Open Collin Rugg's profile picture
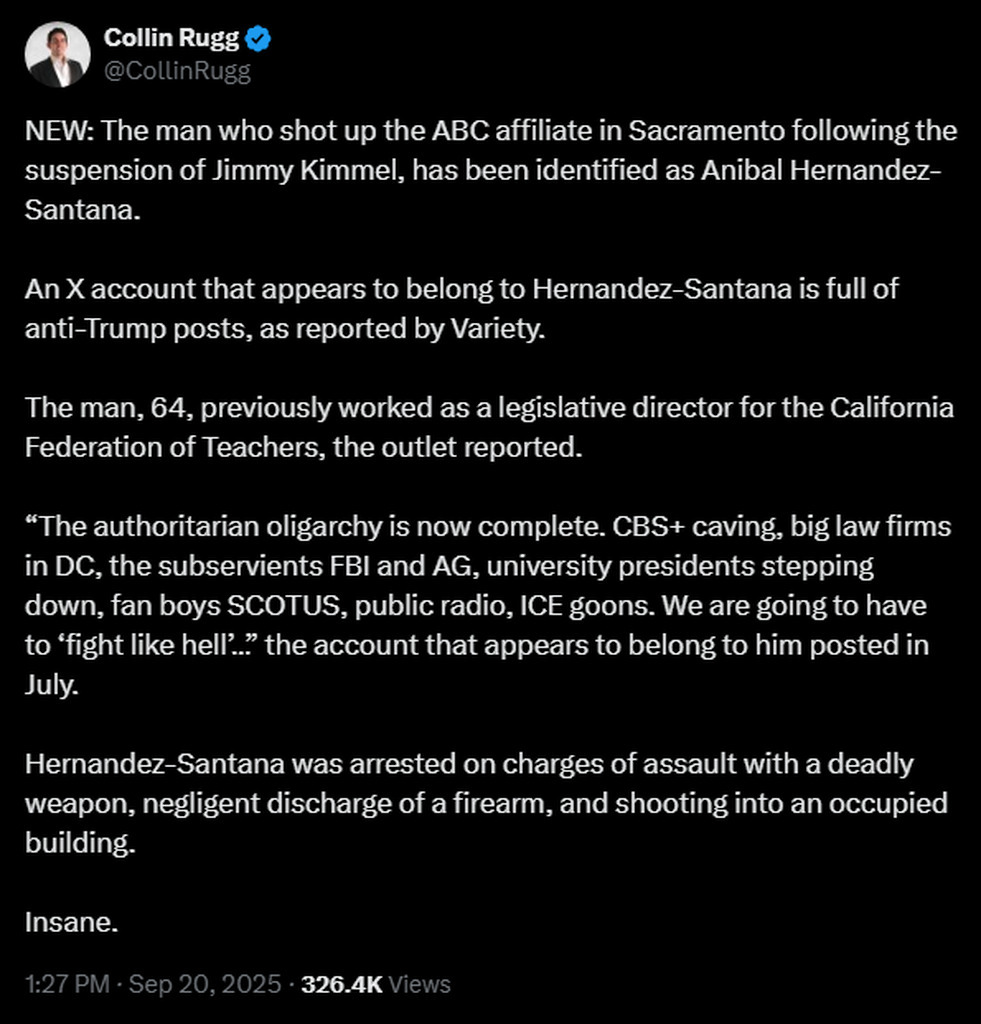981x1024 pixels. pos(55,55)
